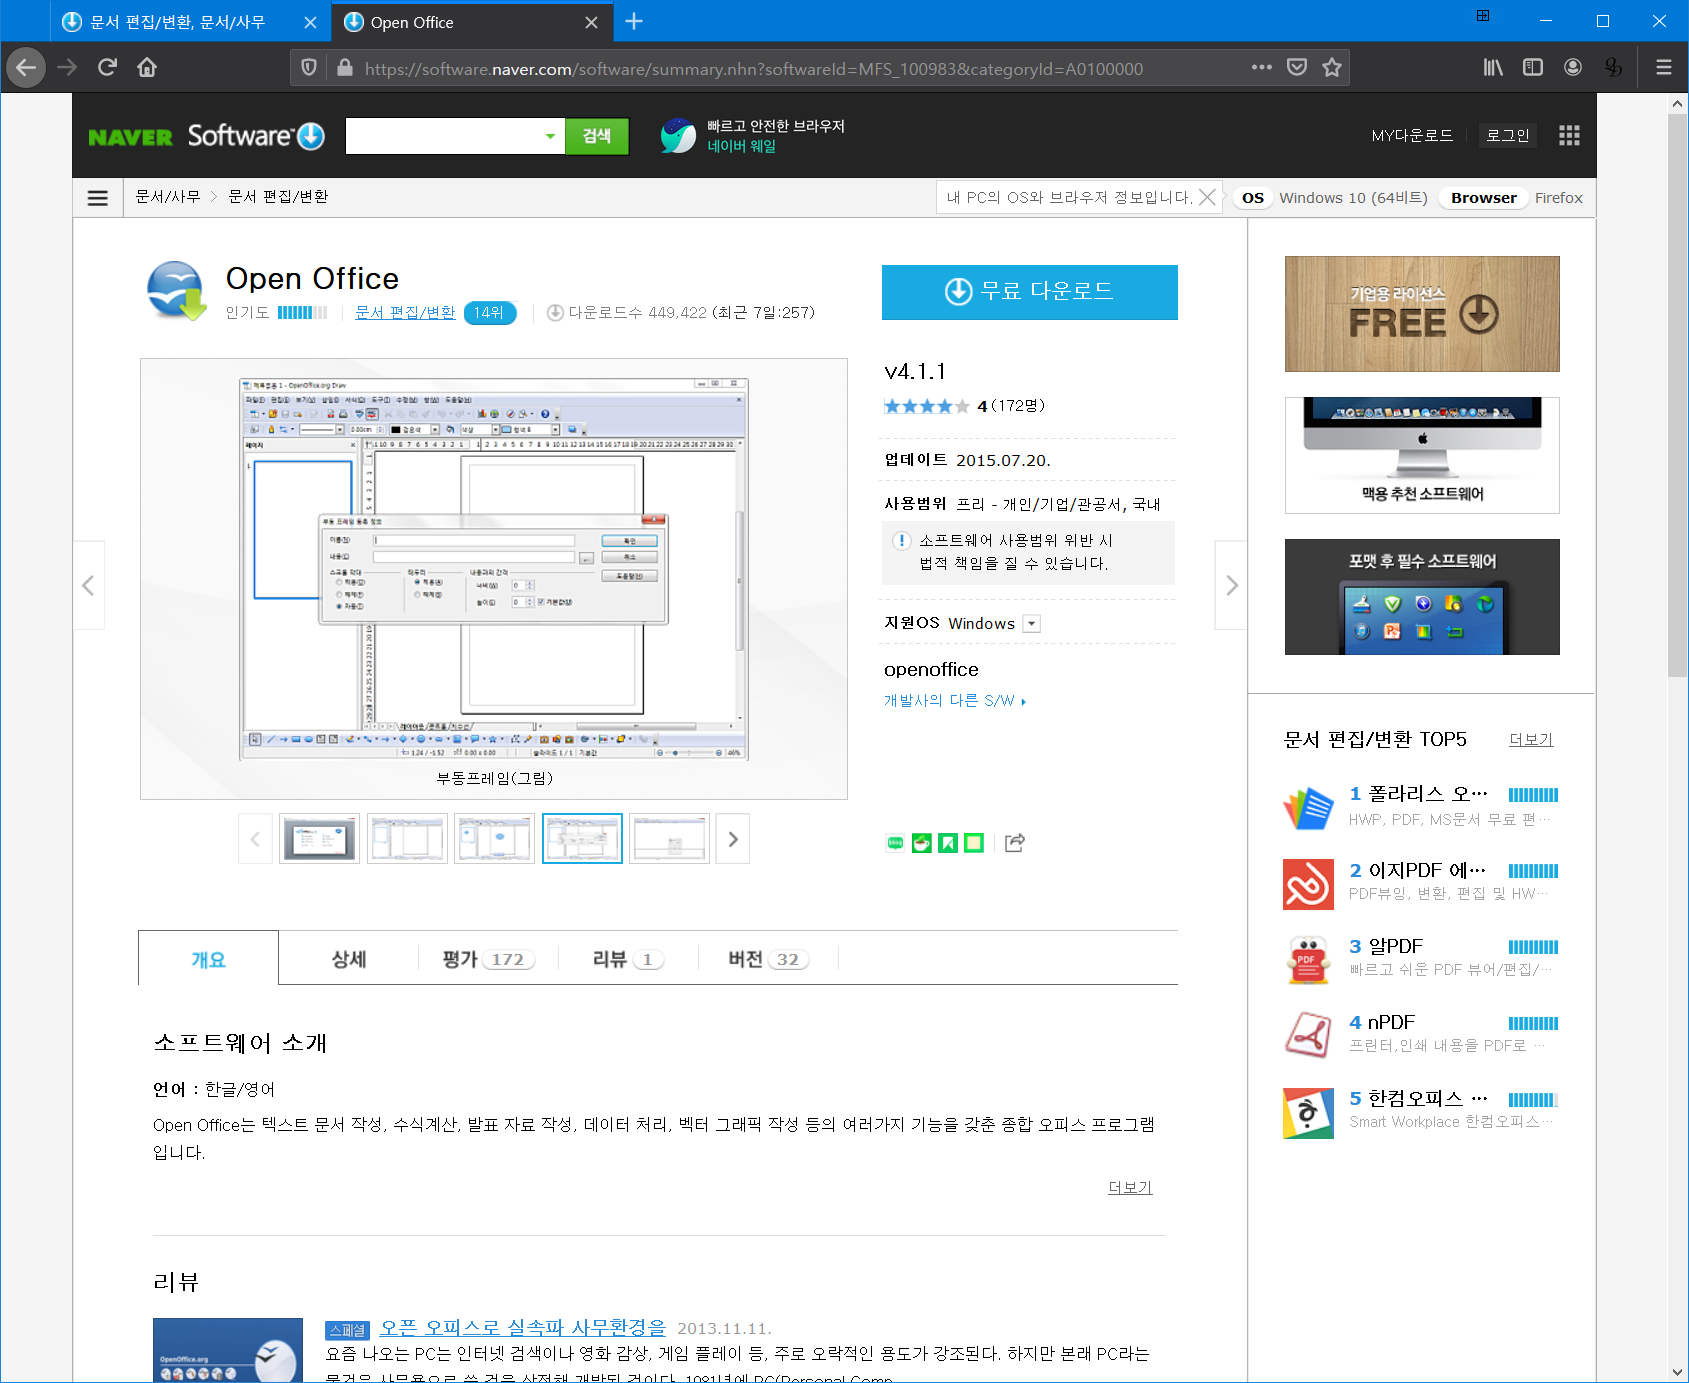Expand the search box dropdown arrow
This screenshot has height=1383, width=1689.
(550, 136)
